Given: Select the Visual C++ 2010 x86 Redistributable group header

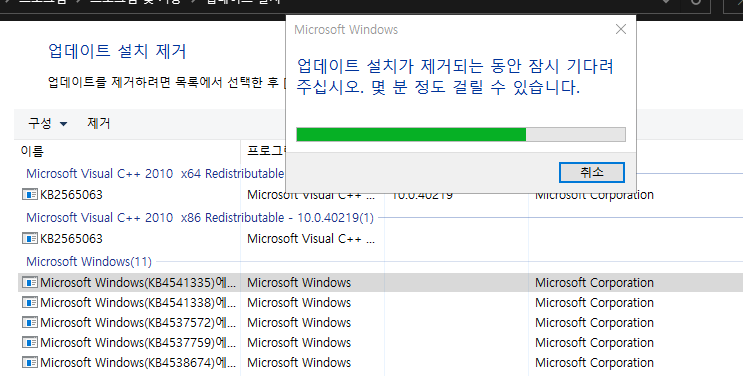Looking at the screenshot, I should point(200,218).
